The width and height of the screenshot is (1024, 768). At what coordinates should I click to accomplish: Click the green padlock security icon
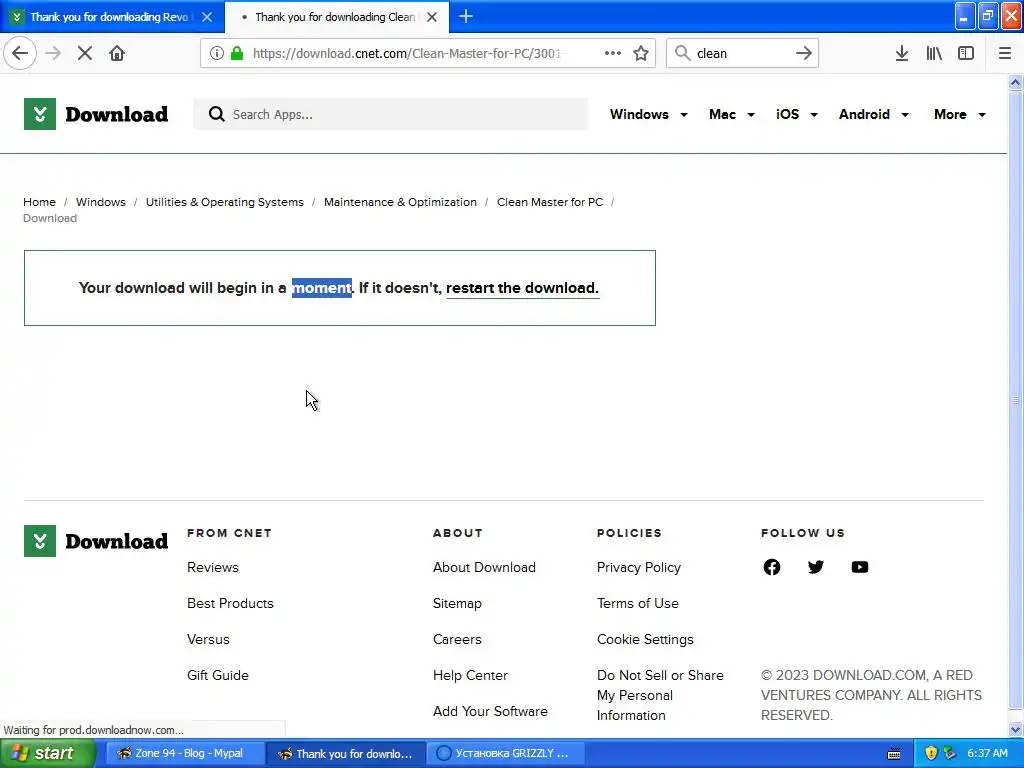tap(237, 53)
